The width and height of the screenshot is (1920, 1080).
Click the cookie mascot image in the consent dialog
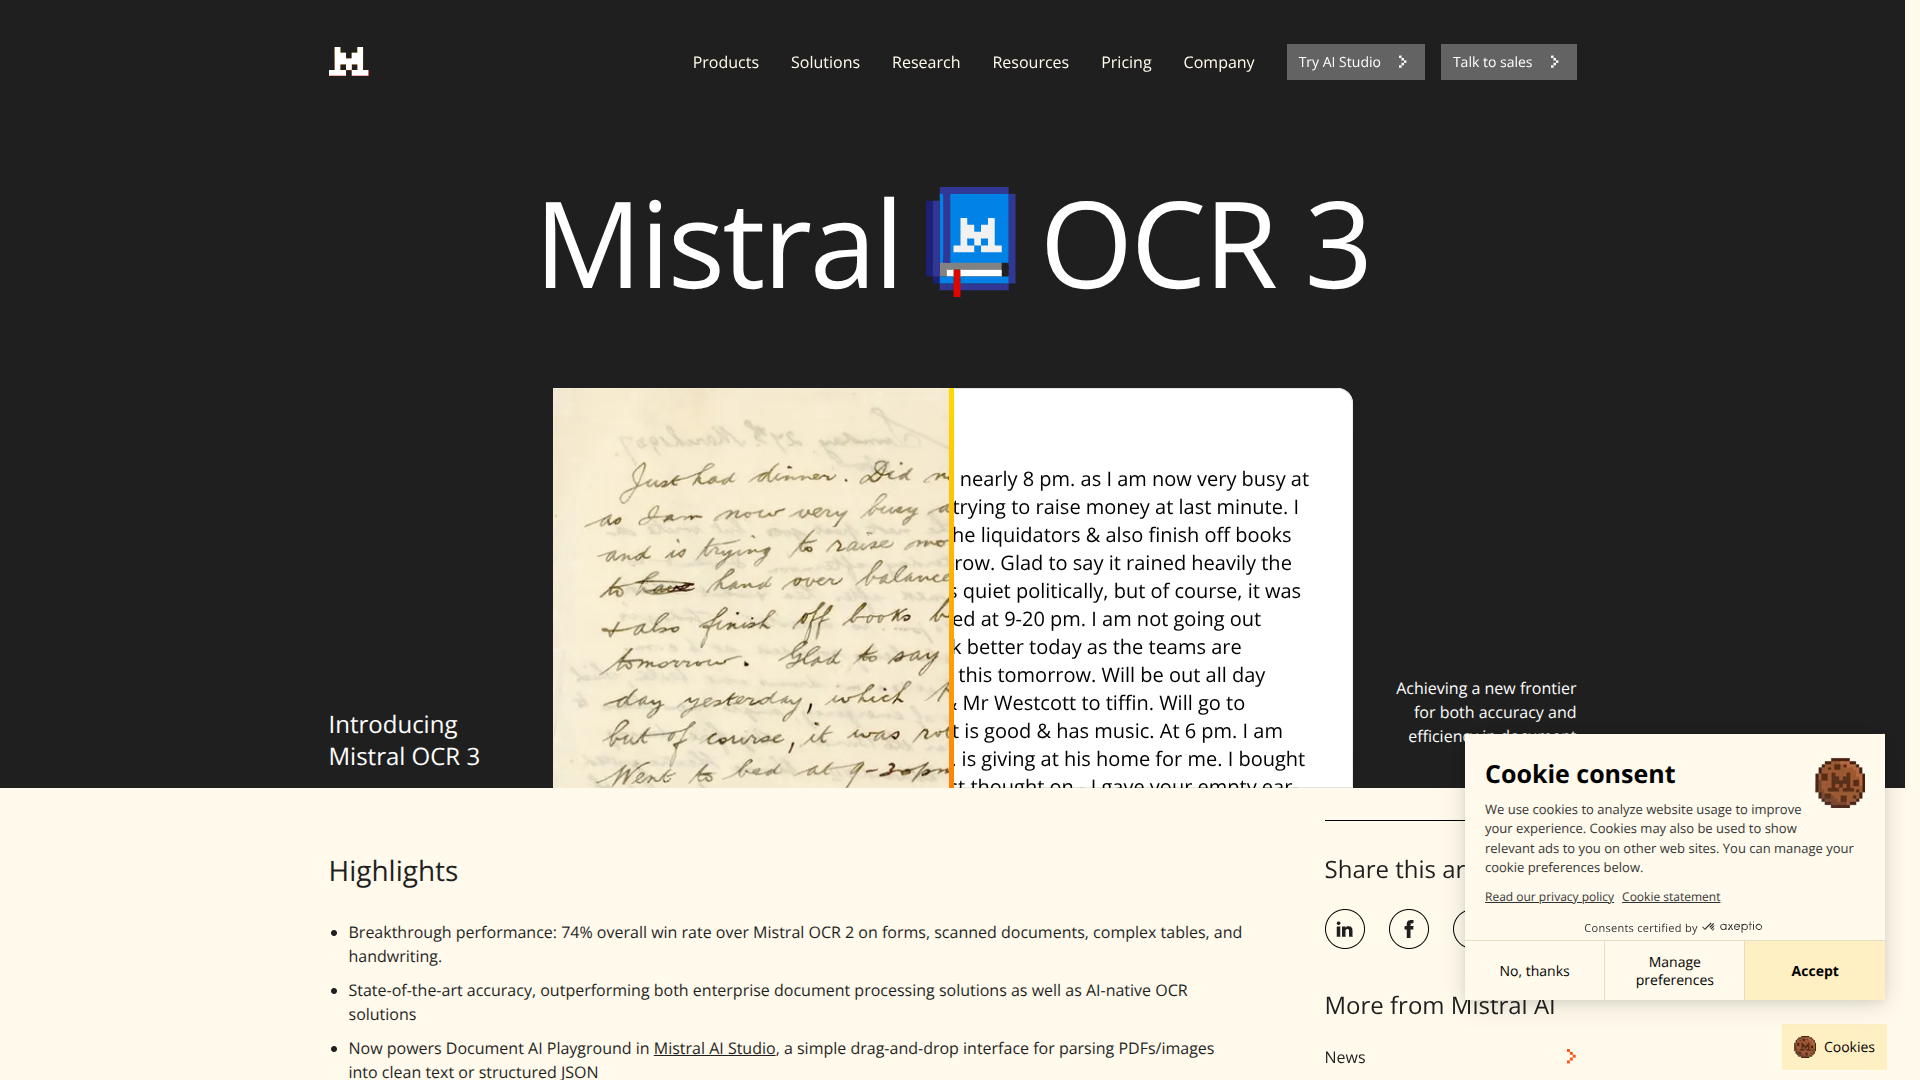pos(1841,784)
